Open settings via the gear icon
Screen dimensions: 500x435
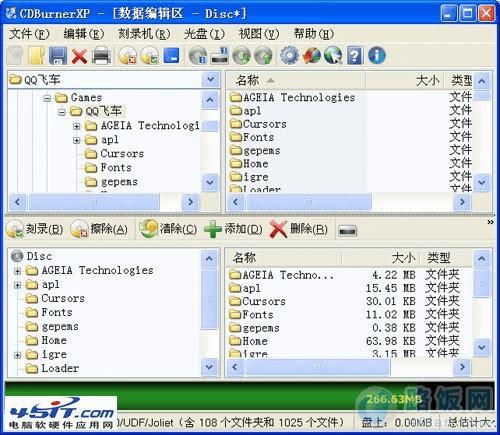pos(289,55)
